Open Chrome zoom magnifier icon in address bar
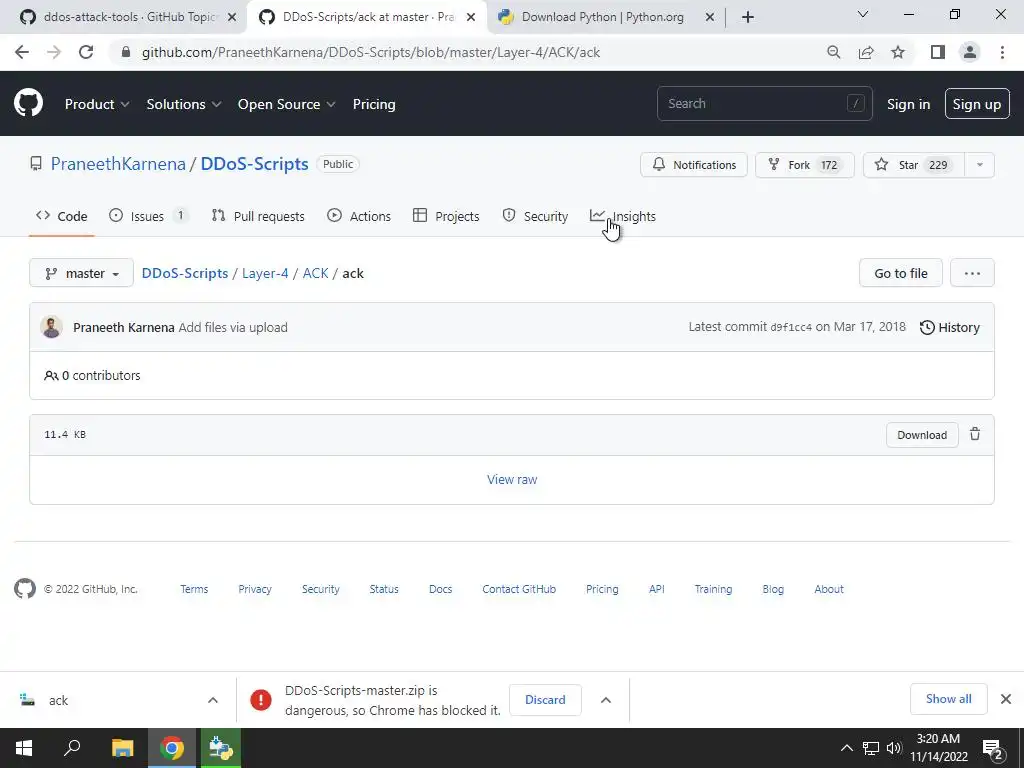Viewport: 1024px width, 768px height. point(833,52)
